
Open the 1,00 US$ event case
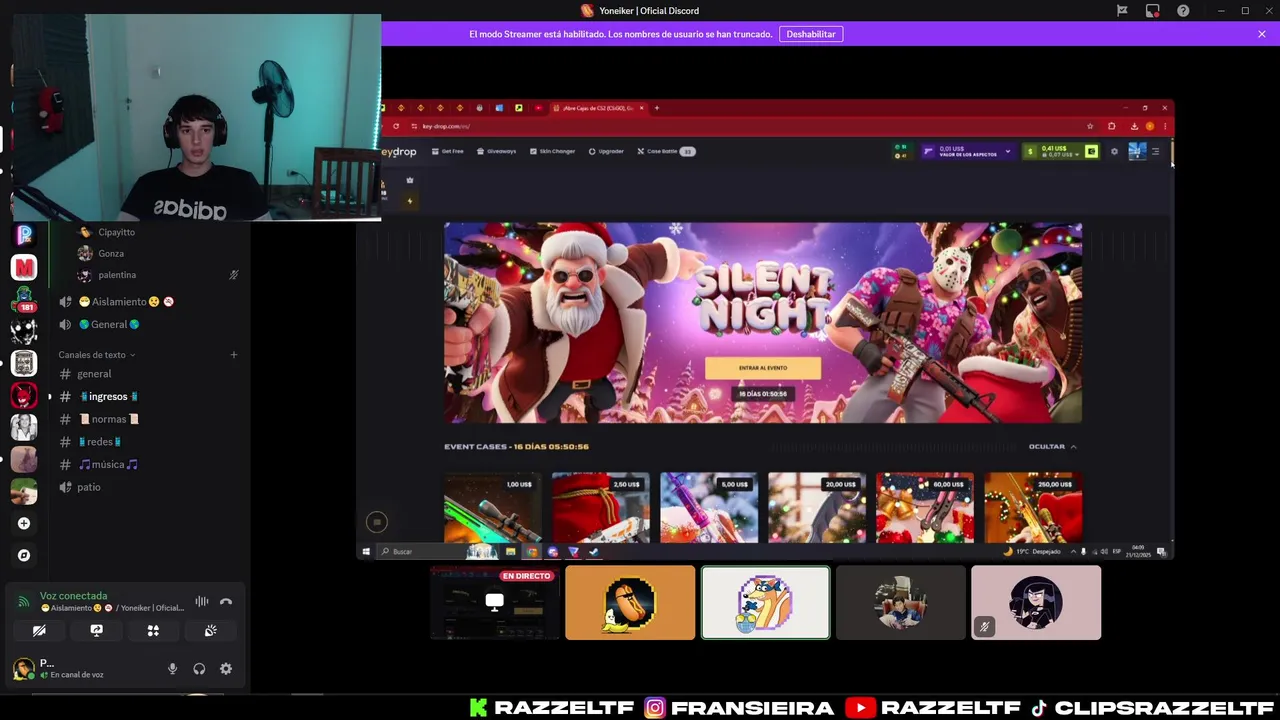(x=493, y=508)
